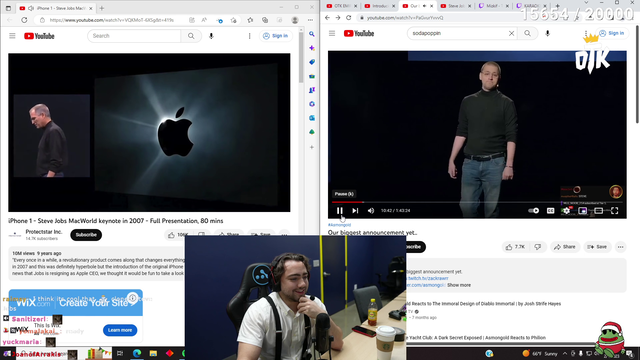Open Edge collections icon
This screenshot has width=640, height=360.
265,20
